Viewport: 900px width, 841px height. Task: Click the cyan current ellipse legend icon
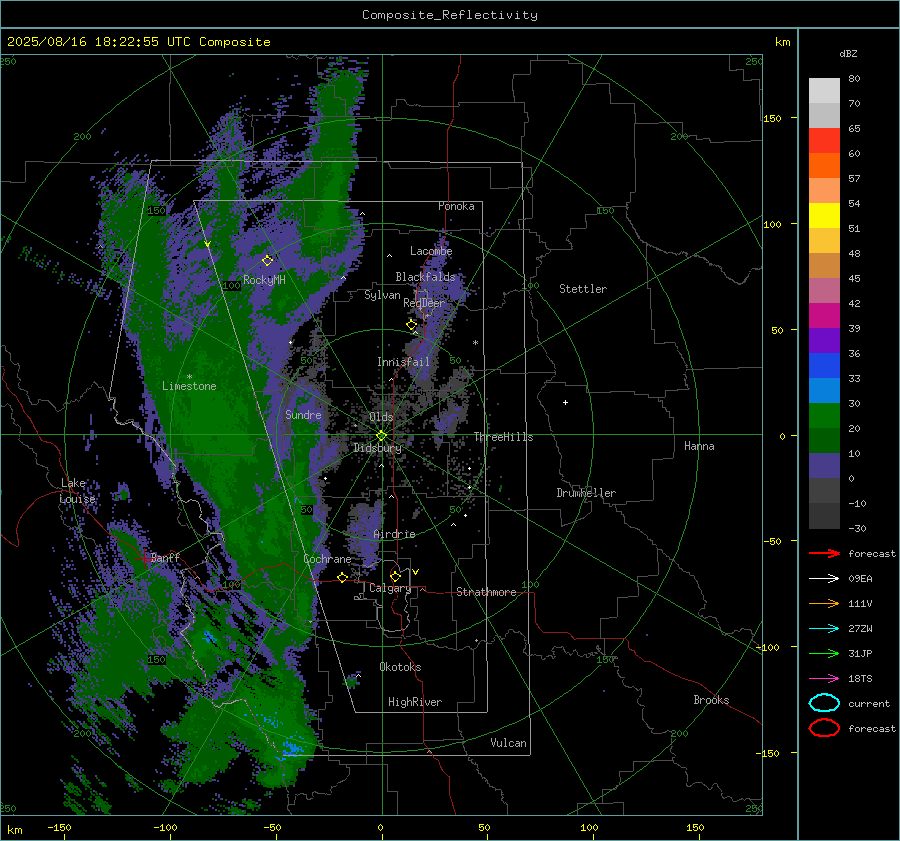tap(824, 703)
